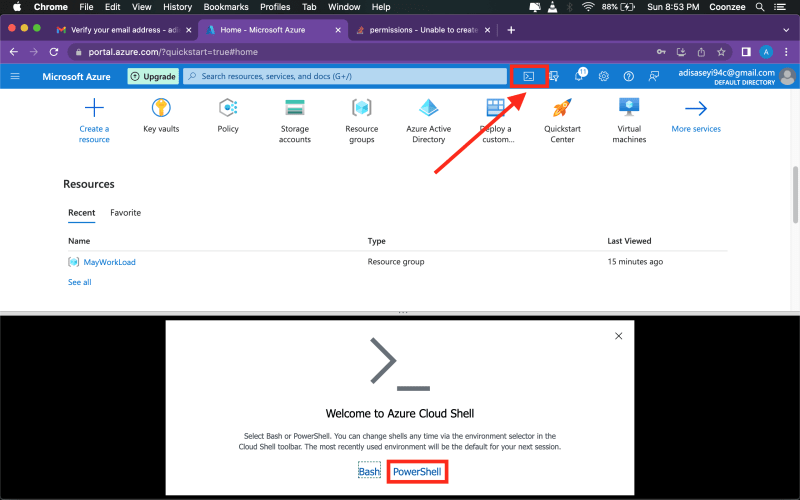Viewport: 800px width, 500px height.
Task: Open the Directories and subscriptions filter icon
Action: click(554, 77)
